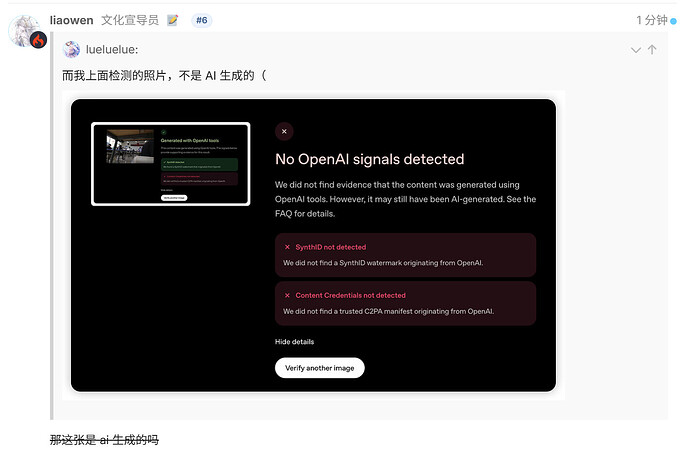The height and width of the screenshot is (465, 690).
Task: Click the SynthID not detected row
Action: [405, 255]
